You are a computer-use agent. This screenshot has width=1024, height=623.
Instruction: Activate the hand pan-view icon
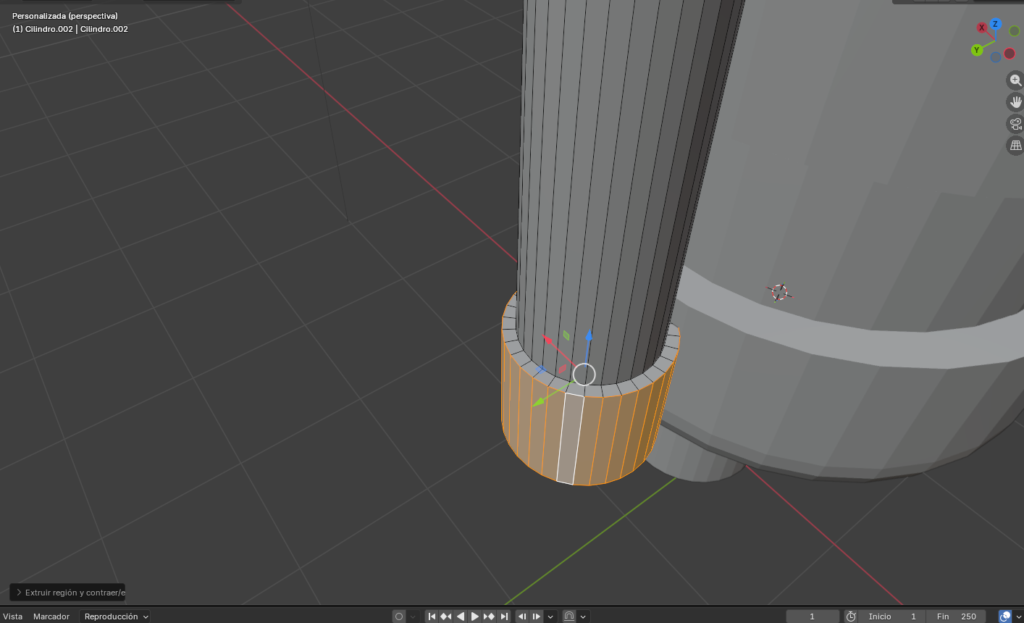click(1015, 102)
